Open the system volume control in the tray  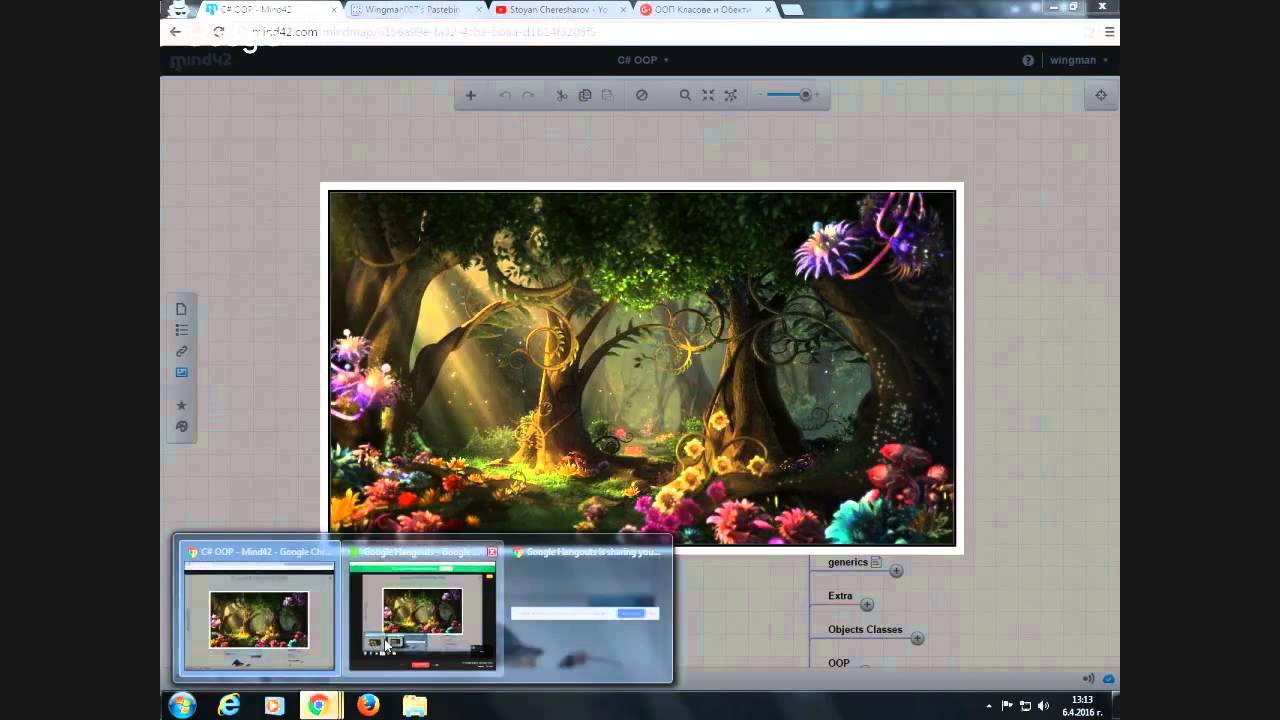pyautogui.click(x=1043, y=706)
